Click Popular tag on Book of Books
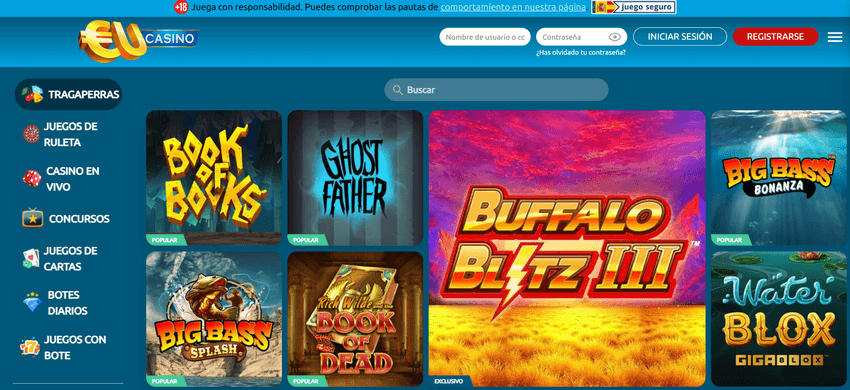This screenshot has height=390, width=850. [x=166, y=240]
